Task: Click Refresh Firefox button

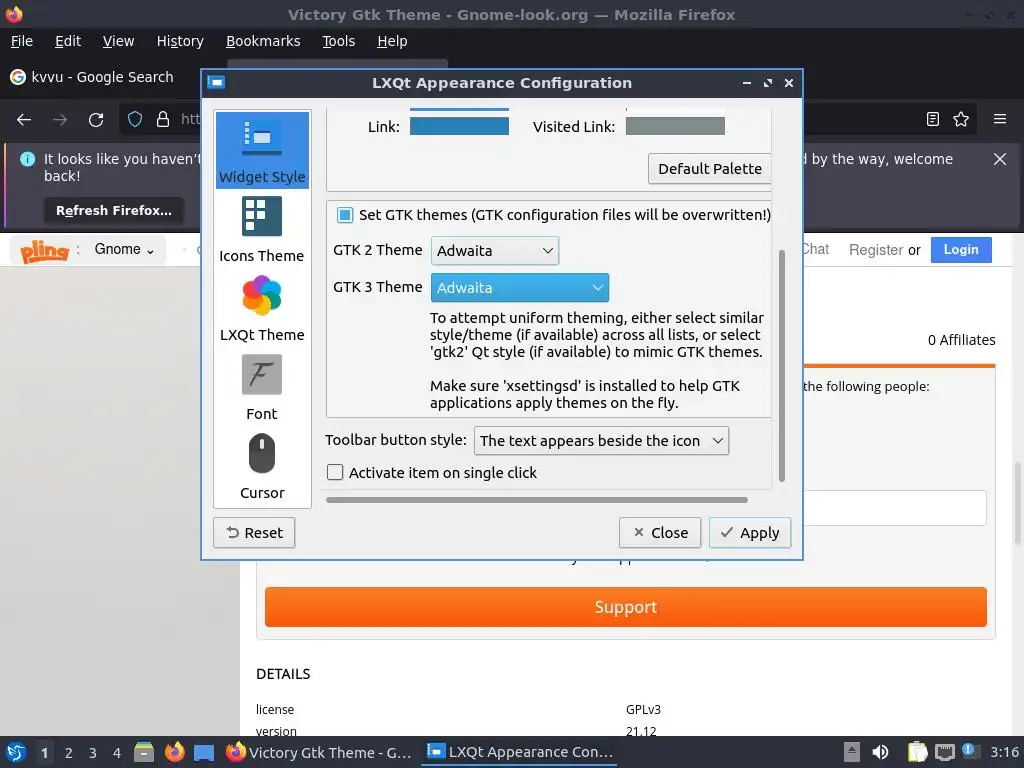Action: pos(114,211)
